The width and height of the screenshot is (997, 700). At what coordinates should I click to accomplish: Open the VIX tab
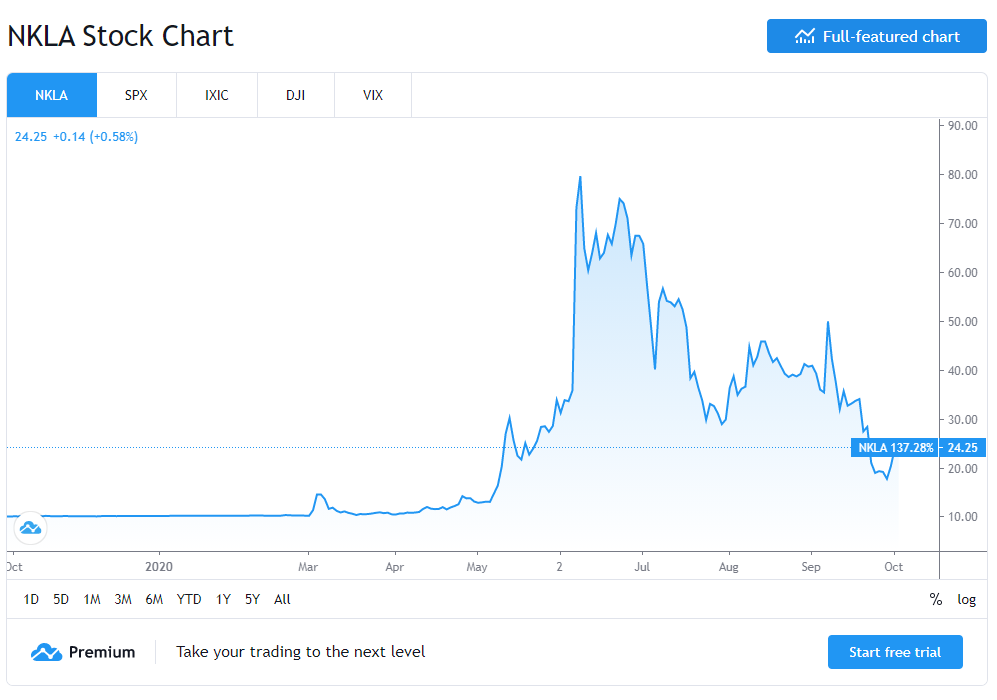(373, 95)
